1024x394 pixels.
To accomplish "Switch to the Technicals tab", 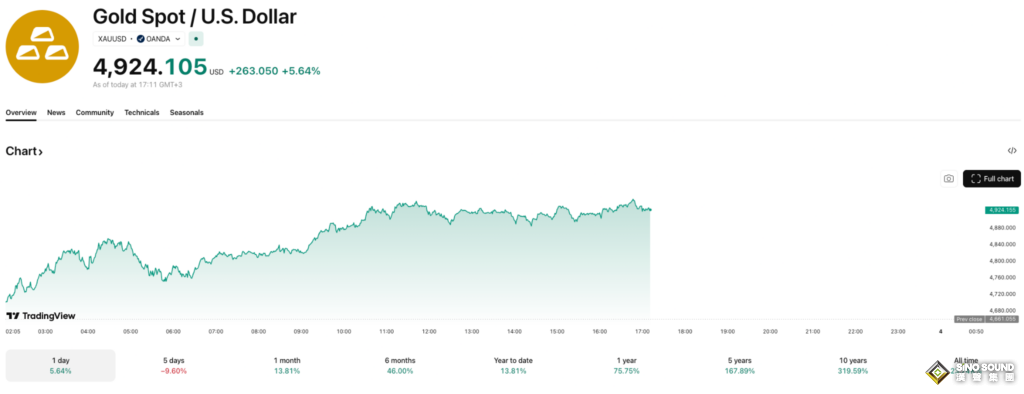I will pyautogui.click(x=142, y=112).
